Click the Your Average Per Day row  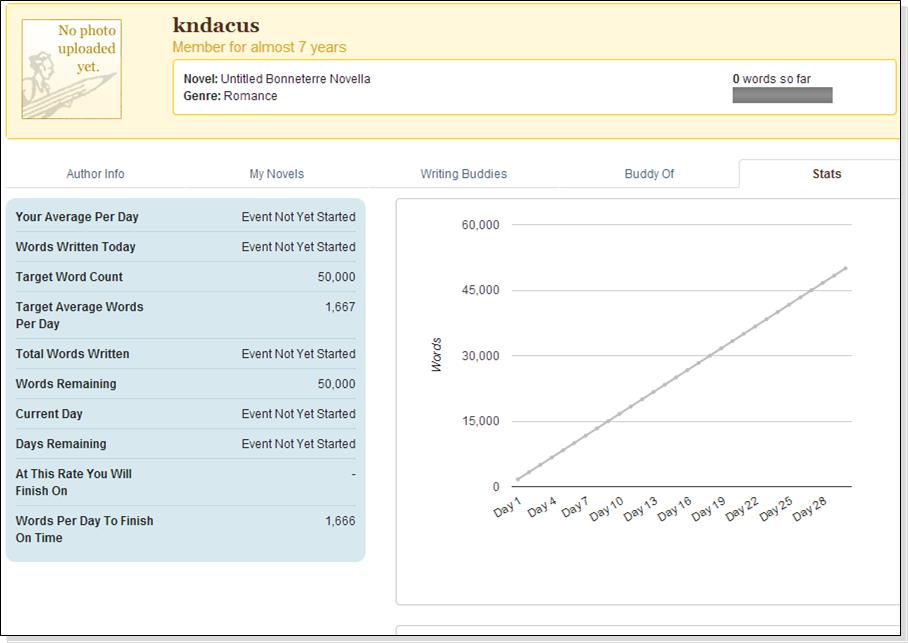[x=185, y=217]
